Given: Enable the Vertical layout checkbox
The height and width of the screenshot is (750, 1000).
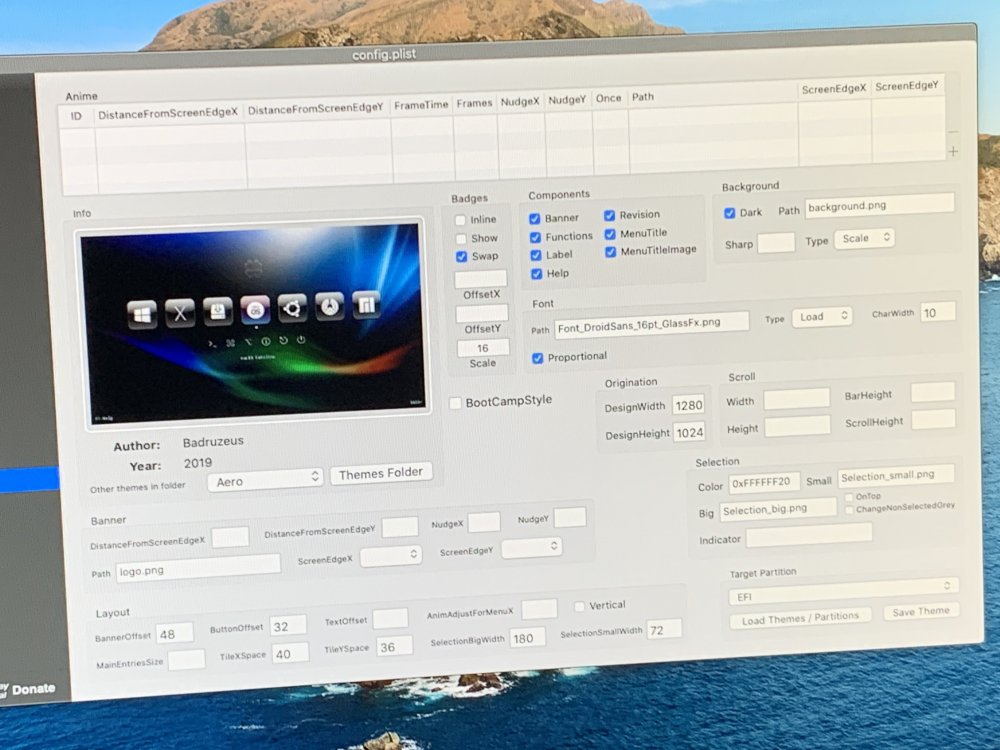Looking at the screenshot, I should tap(579, 606).
